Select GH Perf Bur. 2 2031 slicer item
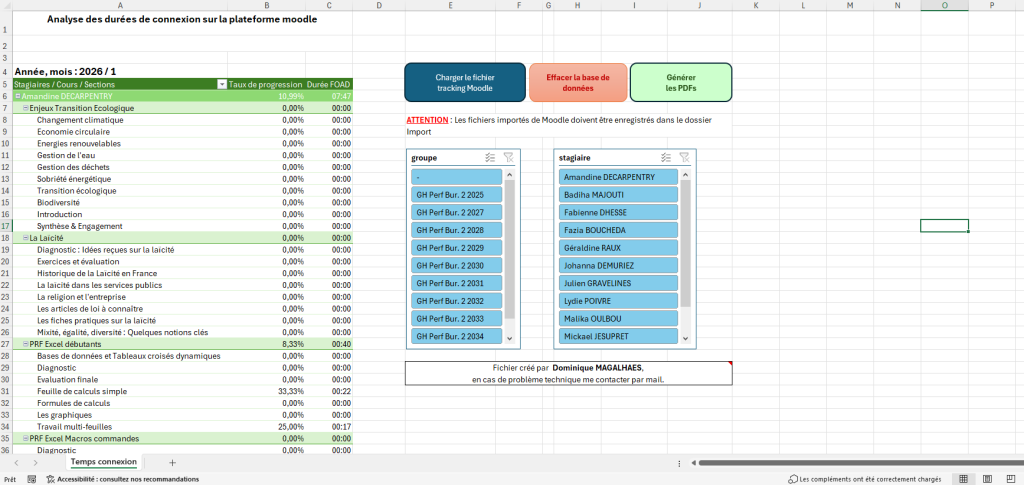 456,283
